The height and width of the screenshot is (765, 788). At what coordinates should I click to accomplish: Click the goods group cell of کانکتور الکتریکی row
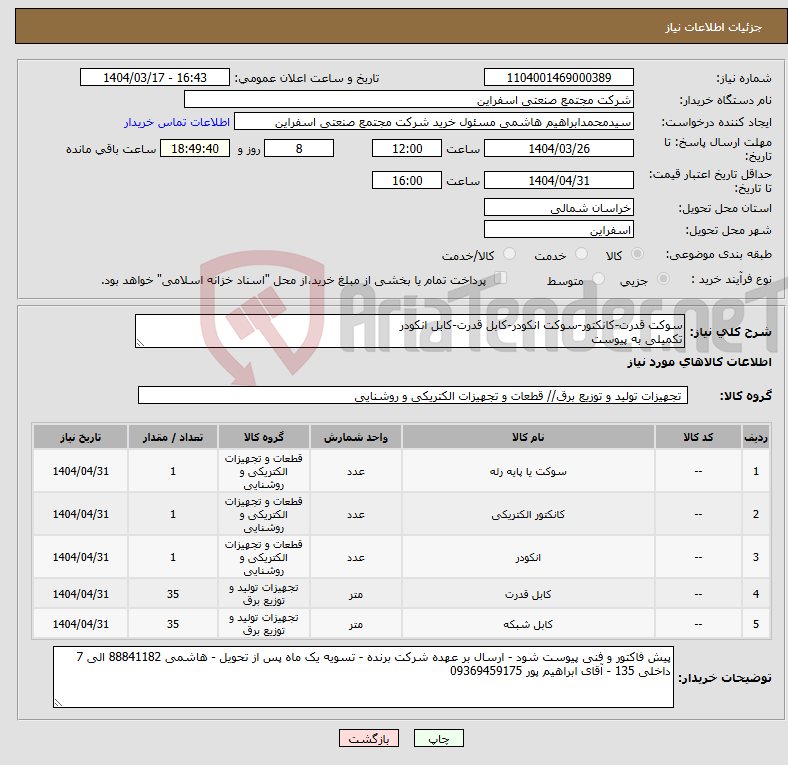[264, 514]
